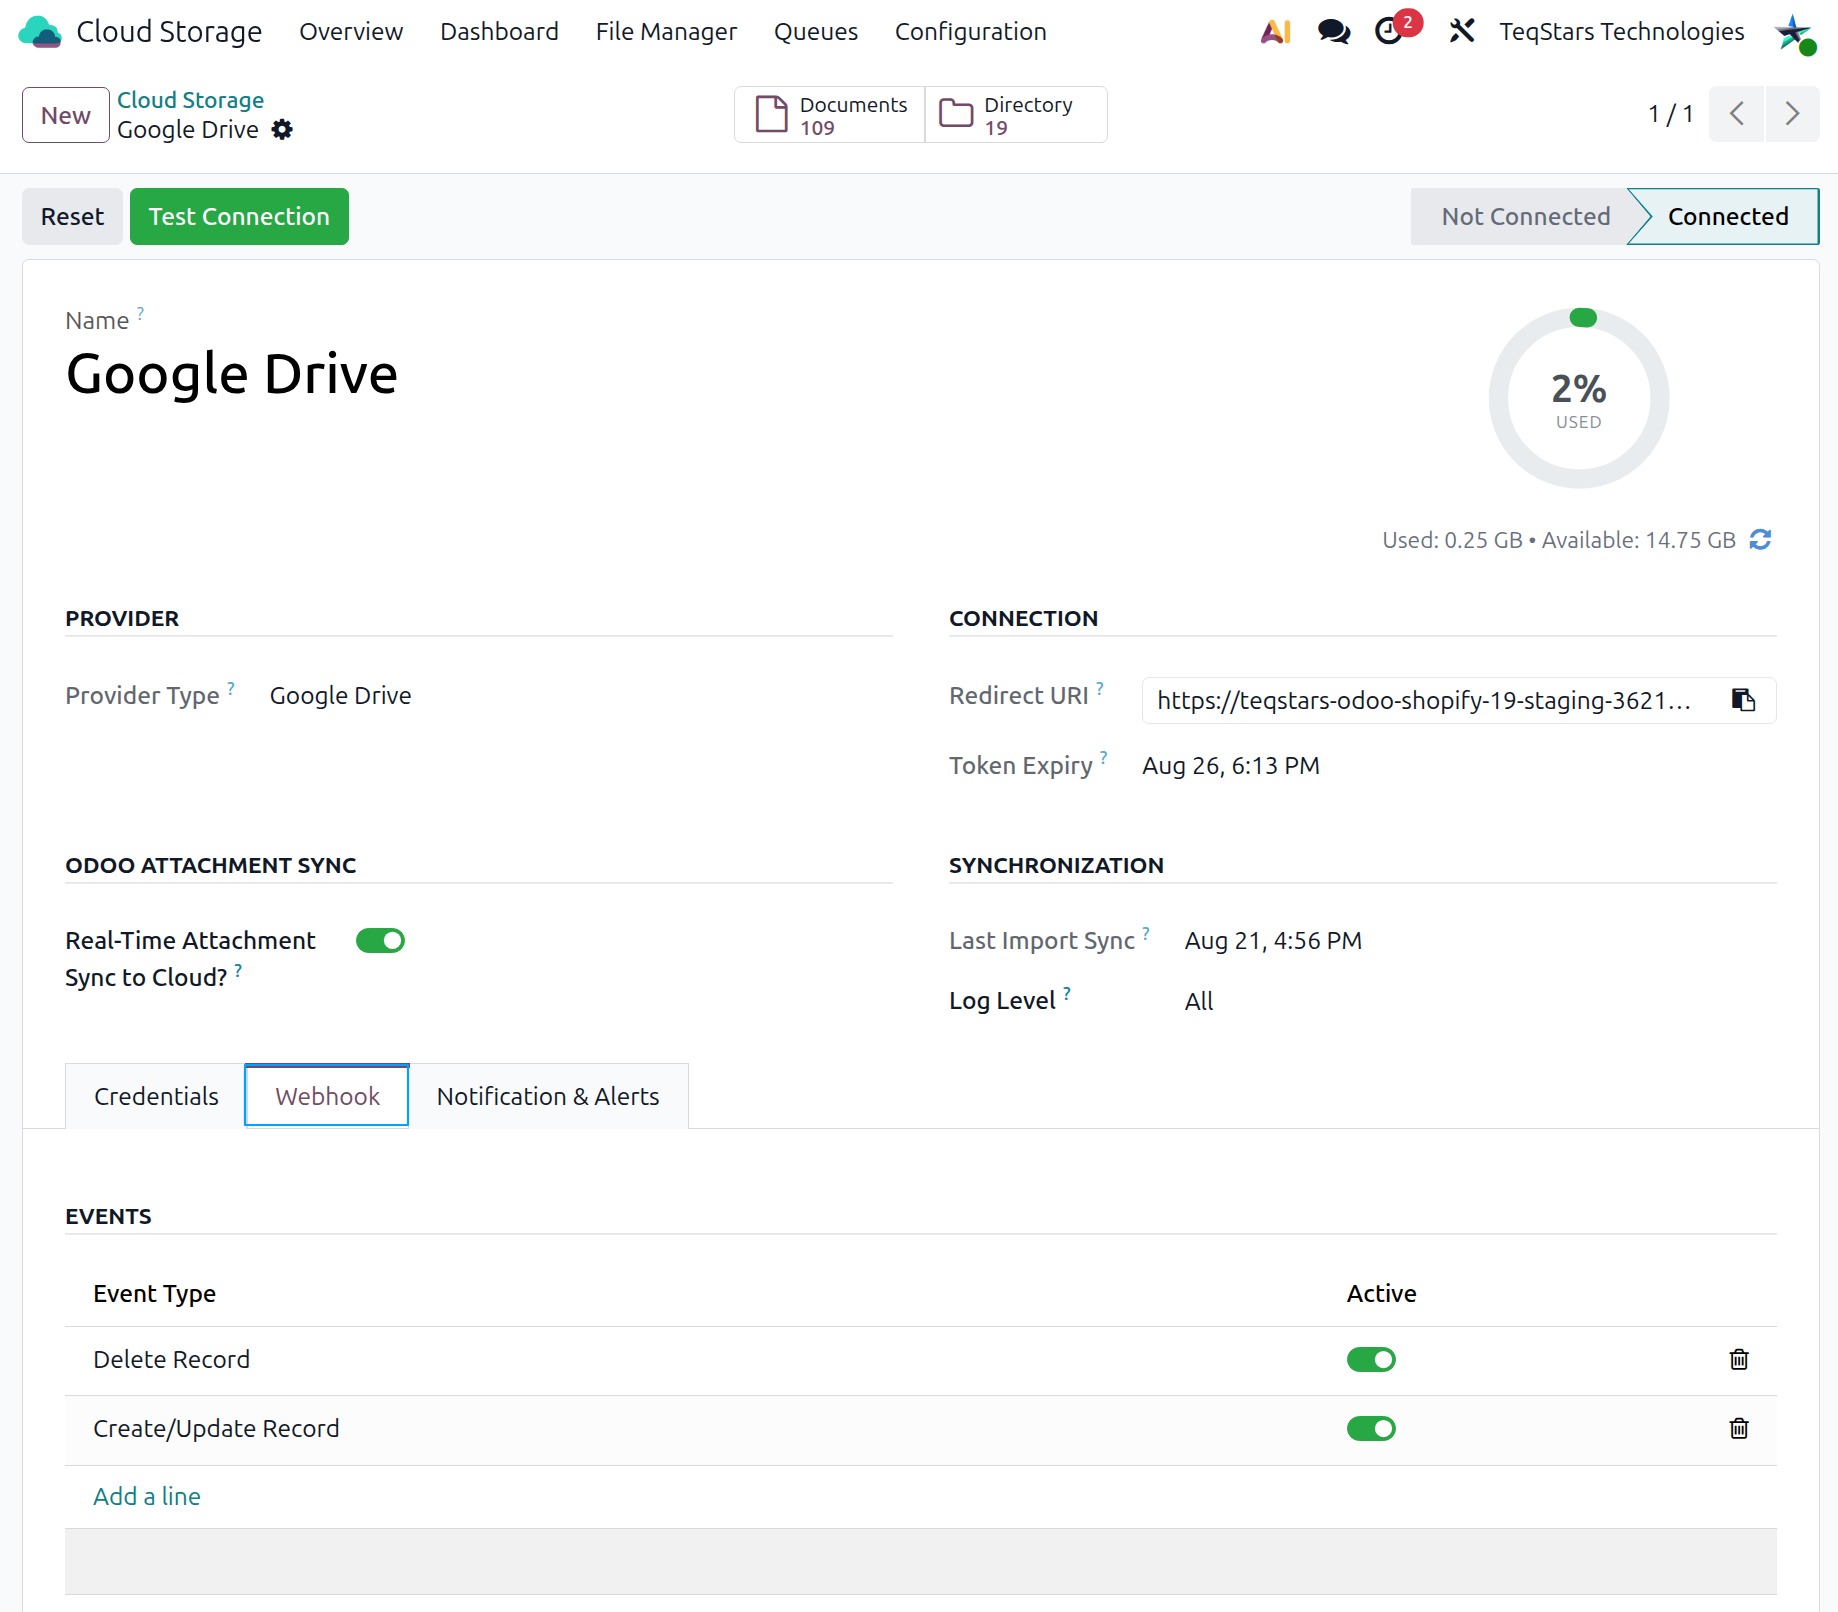Click the Test Connection button
The image size is (1838, 1612).
click(x=239, y=217)
